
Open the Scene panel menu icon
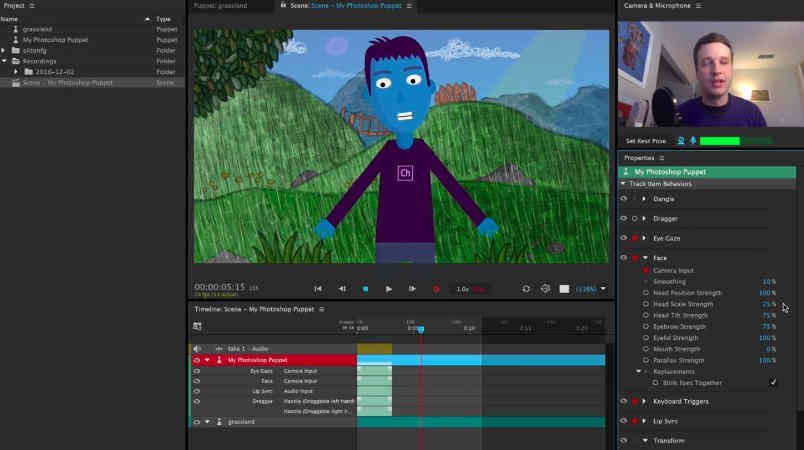click(409, 6)
